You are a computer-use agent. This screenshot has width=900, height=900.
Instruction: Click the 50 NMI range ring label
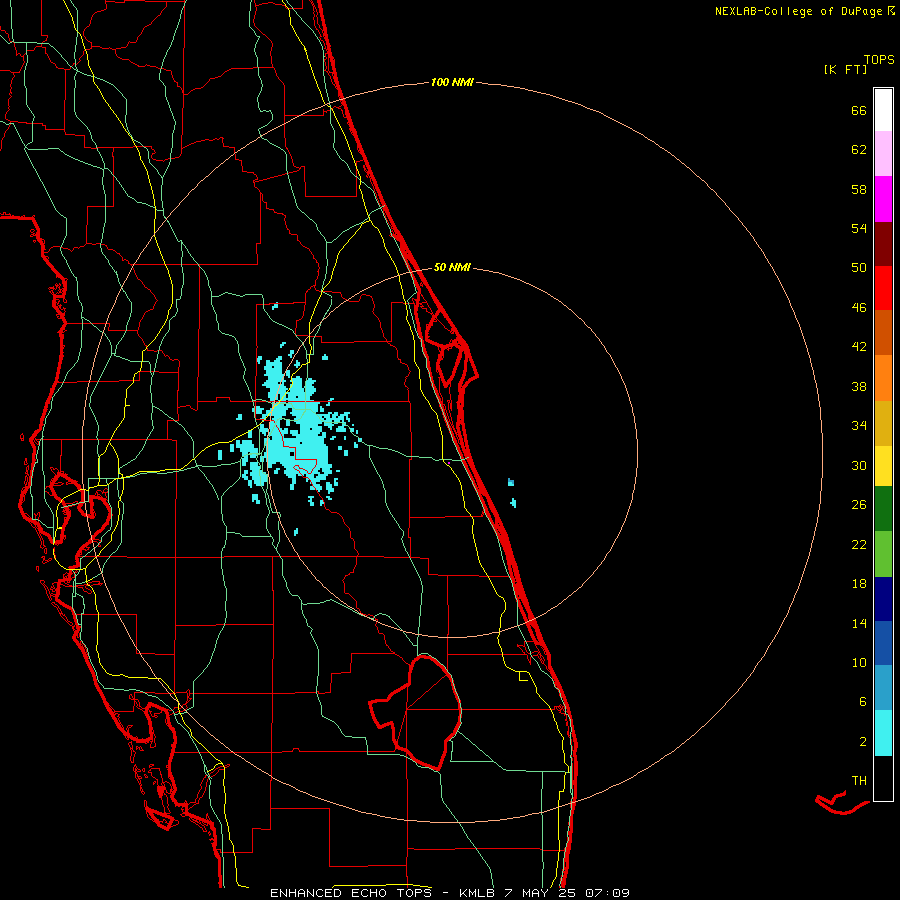click(x=452, y=267)
